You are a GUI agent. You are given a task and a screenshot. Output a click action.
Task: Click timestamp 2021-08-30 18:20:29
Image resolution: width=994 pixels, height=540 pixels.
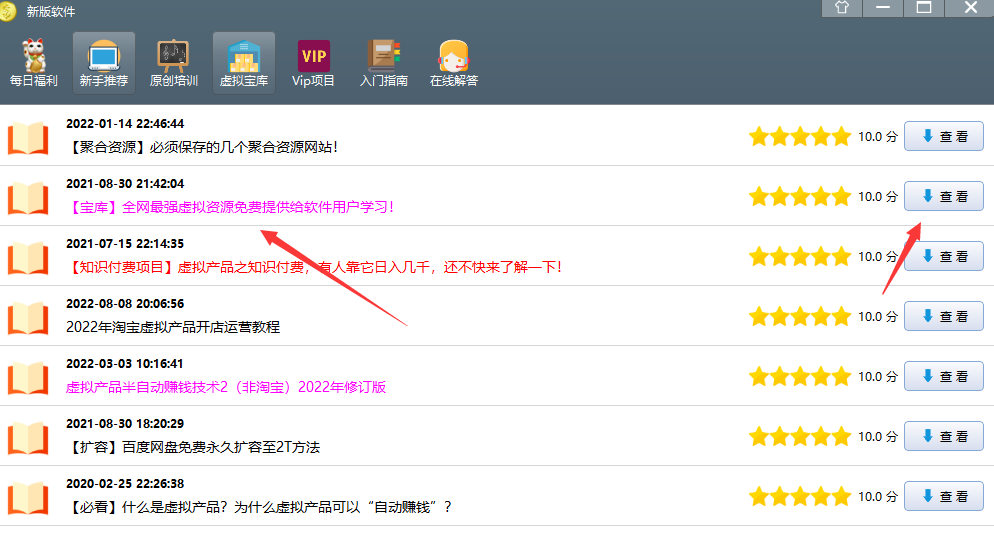[125, 424]
